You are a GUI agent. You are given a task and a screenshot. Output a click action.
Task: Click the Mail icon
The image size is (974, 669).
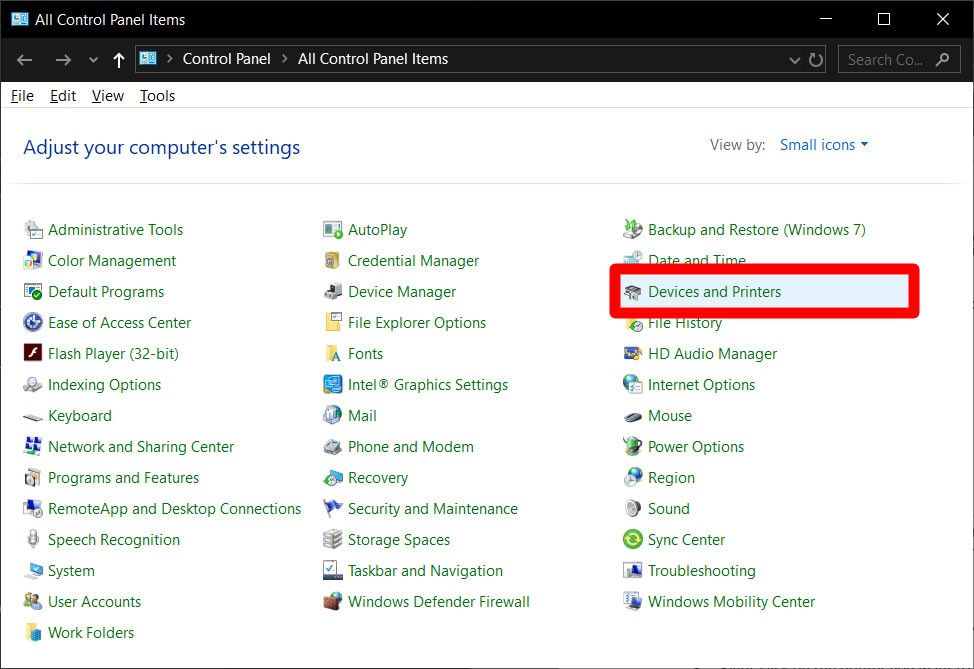point(333,416)
